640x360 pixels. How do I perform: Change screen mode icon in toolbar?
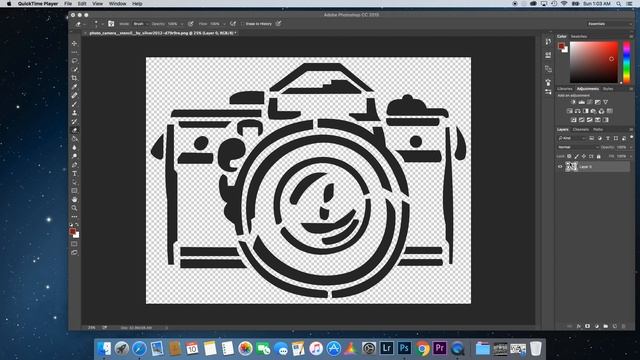(74, 253)
